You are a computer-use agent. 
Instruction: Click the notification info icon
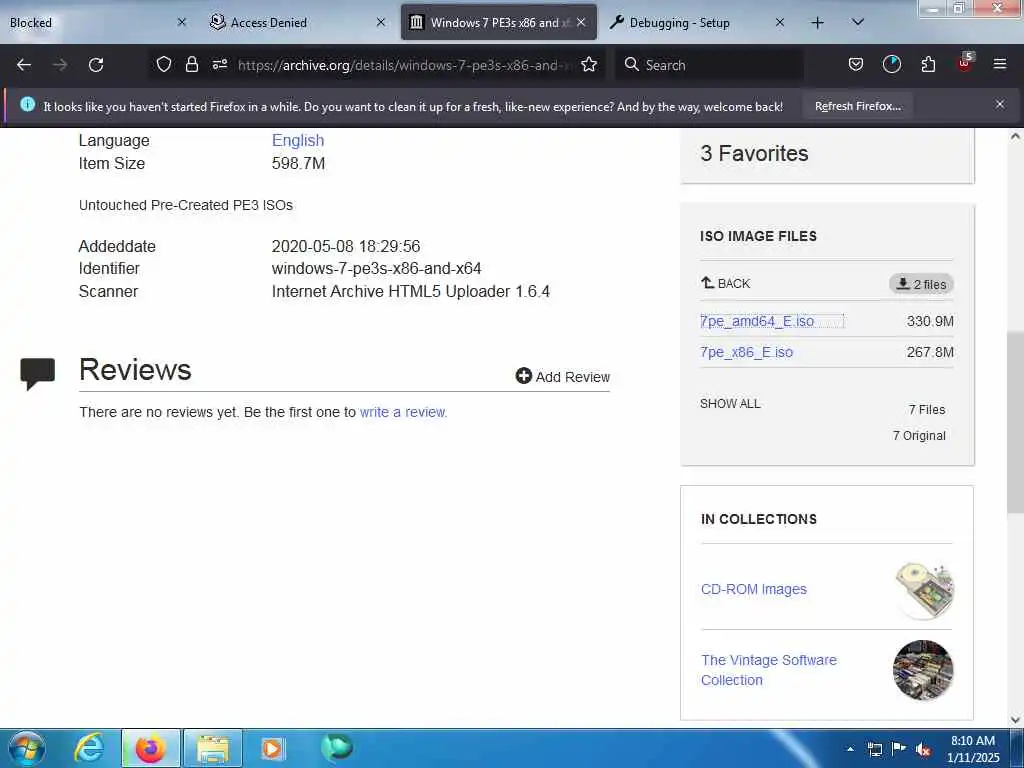[x=27, y=104]
